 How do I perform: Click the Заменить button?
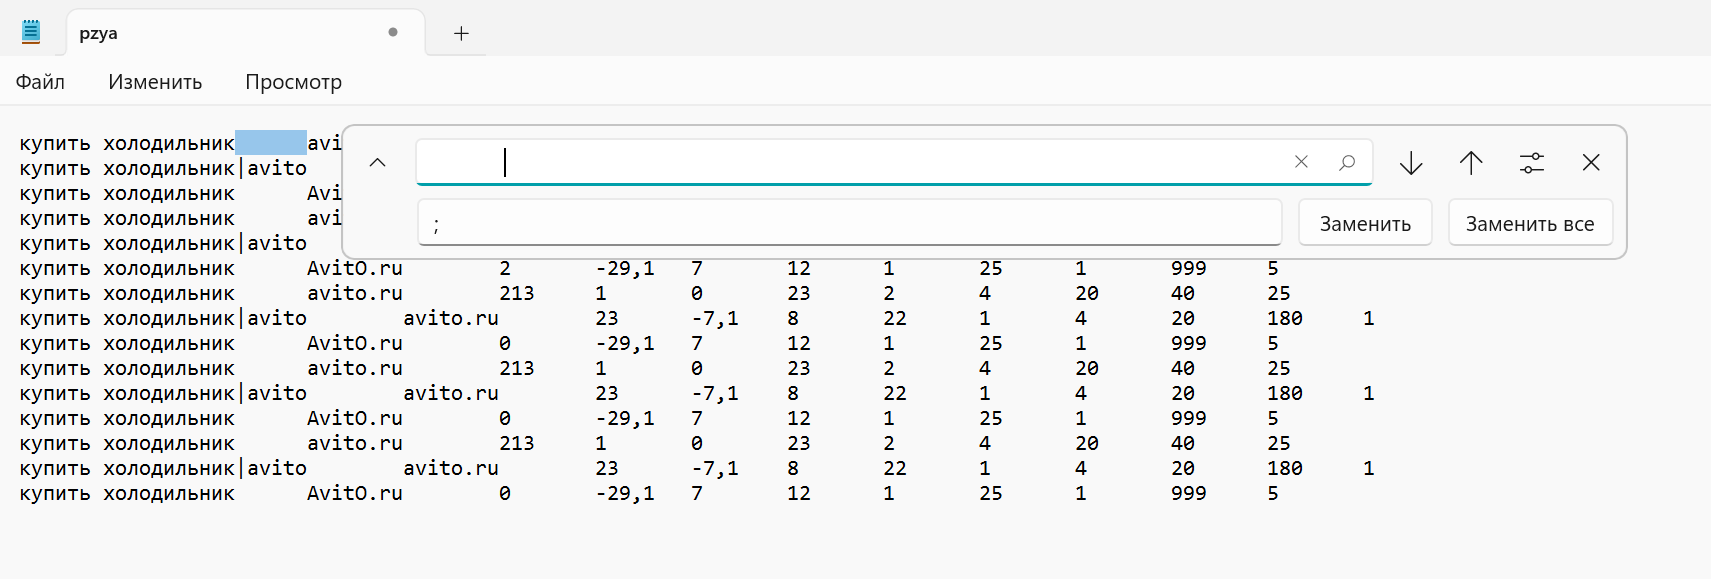pyautogui.click(x=1365, y=223)
